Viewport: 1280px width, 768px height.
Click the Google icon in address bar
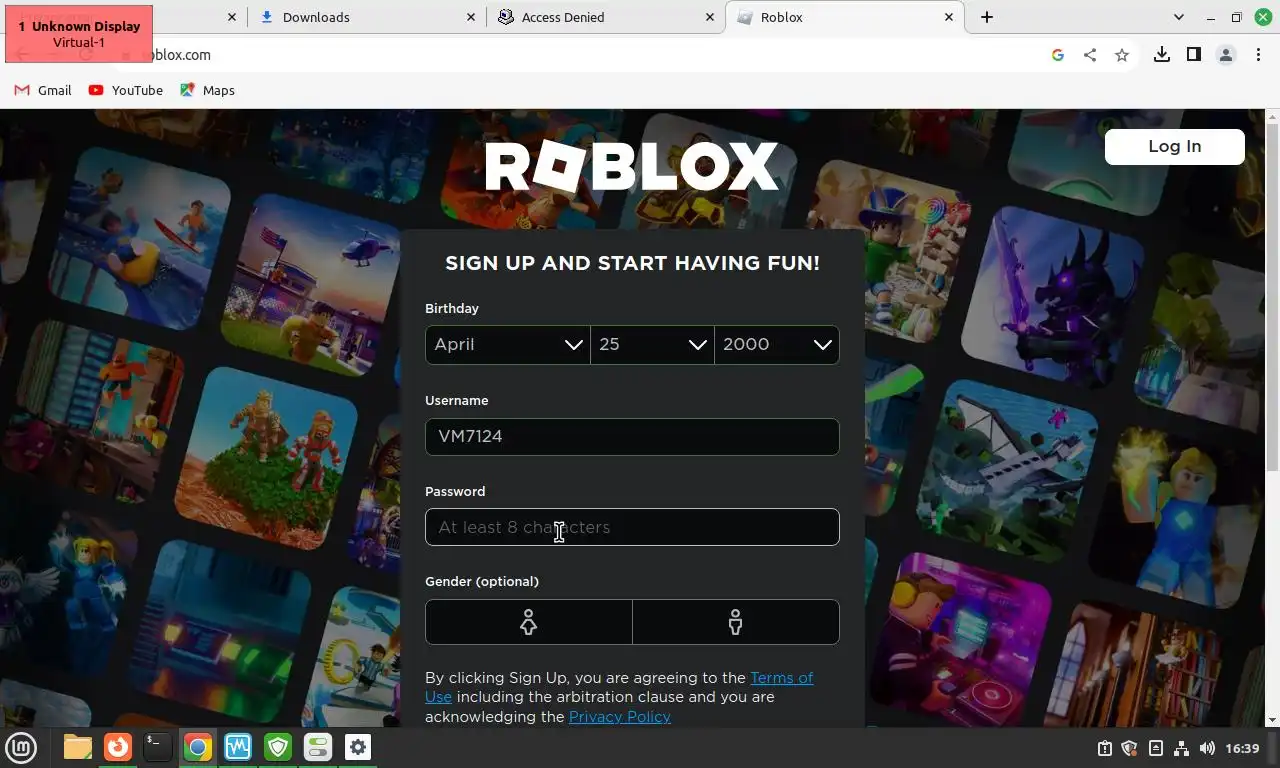point(1058,55)
